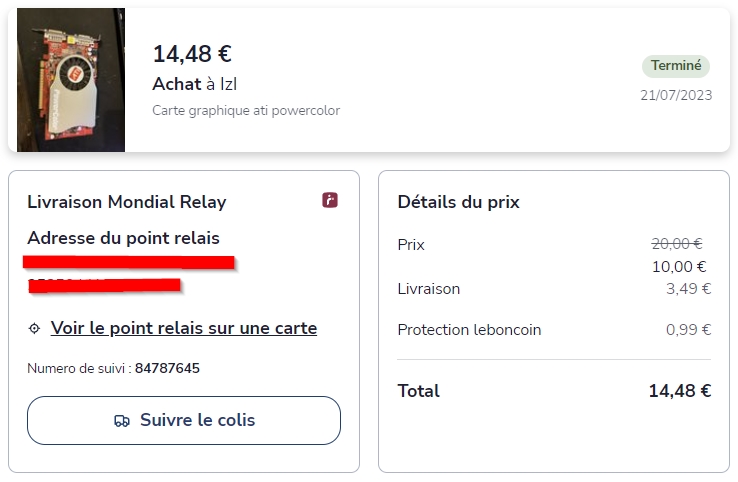The image size is (738, 482).
Task: Click the "Adresse du point relais" label
Action: (x=123, y=238)
